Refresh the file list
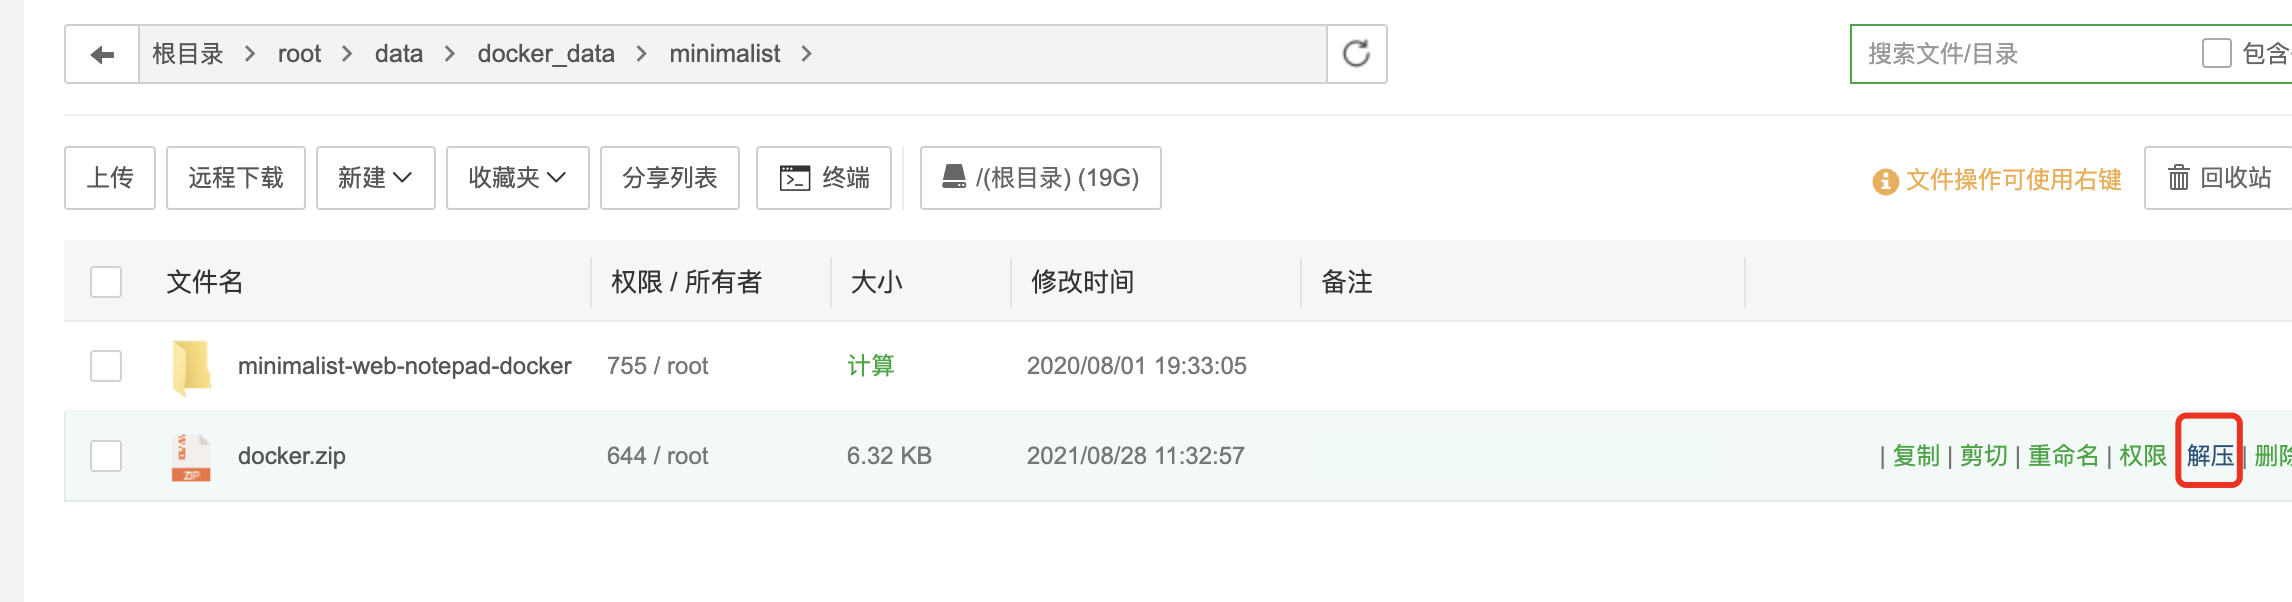Screen dimensions: 2292x602 click(x=1356, y=54)
